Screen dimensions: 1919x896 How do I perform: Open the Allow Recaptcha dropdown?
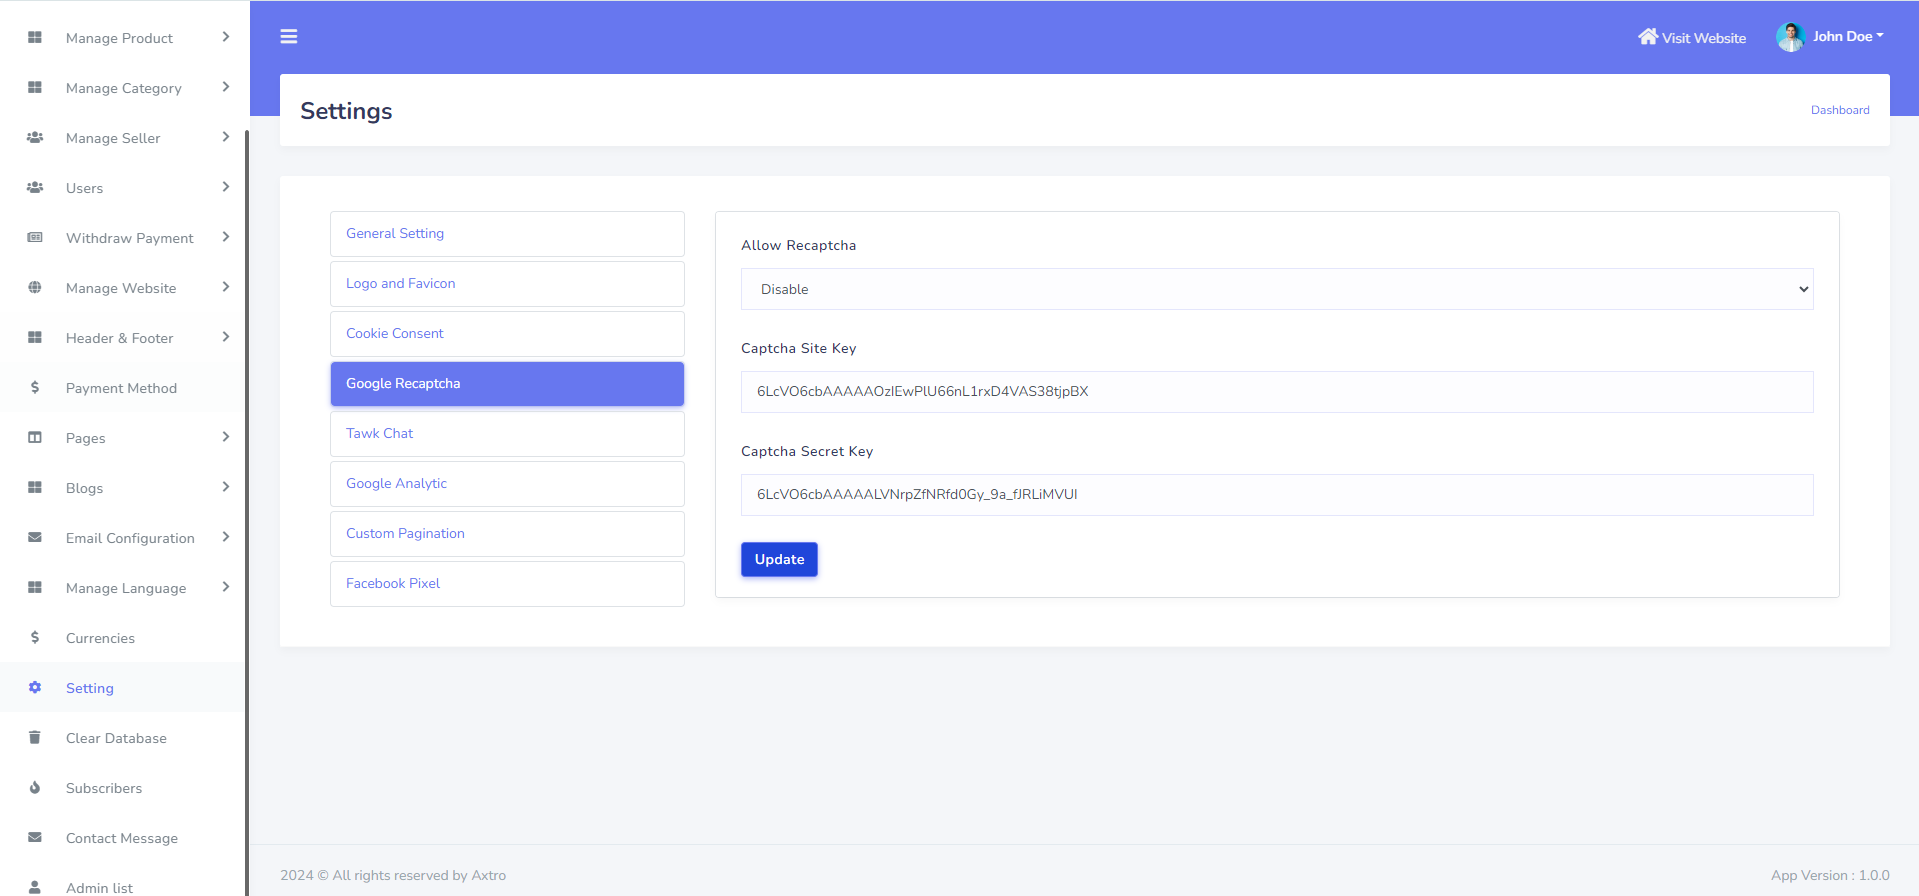click(1276, 289)
